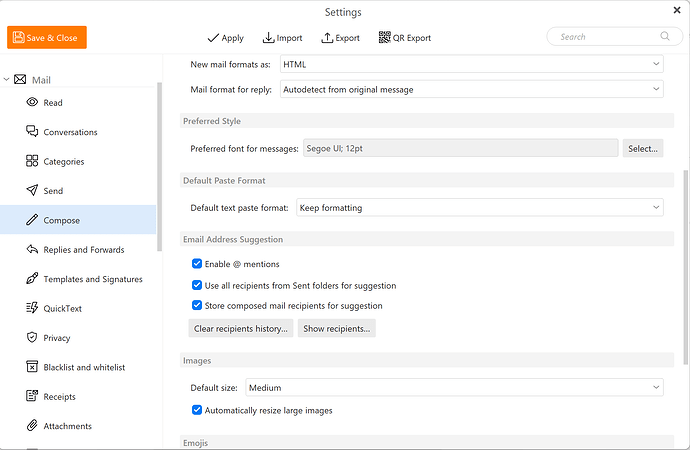Click the magnifier icon in search box
The width and height of the screenshot is (690, 450).
tap(665, 36)
